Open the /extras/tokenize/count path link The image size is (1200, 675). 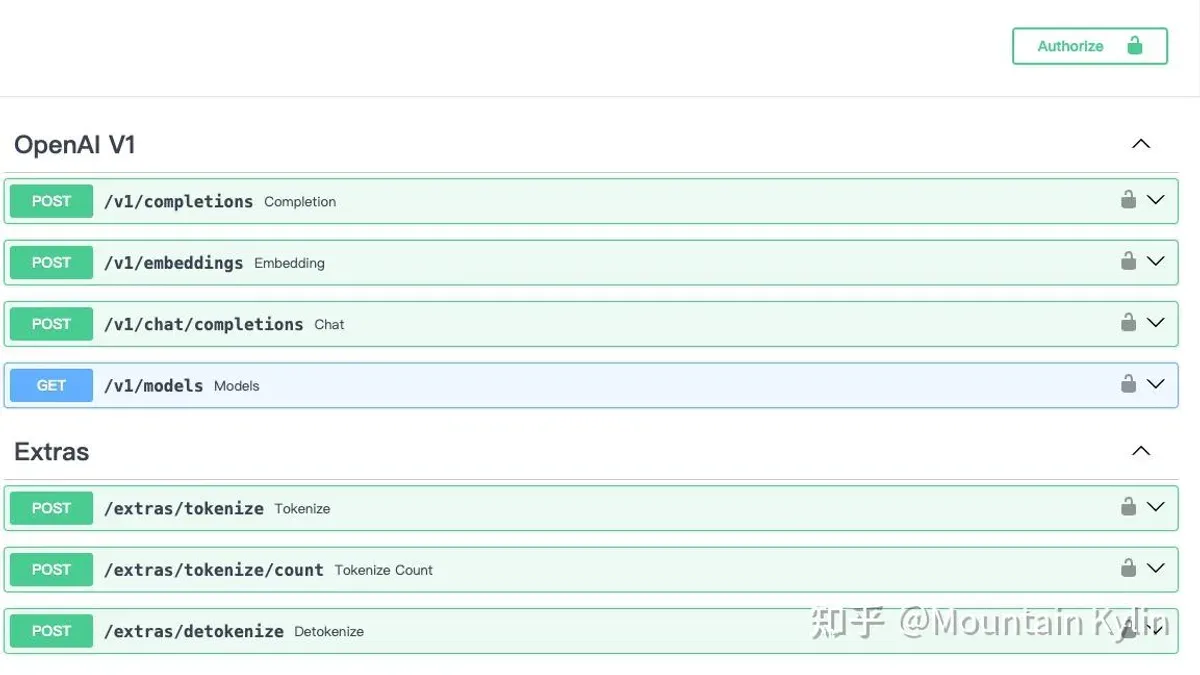click(x=213, y=570)
